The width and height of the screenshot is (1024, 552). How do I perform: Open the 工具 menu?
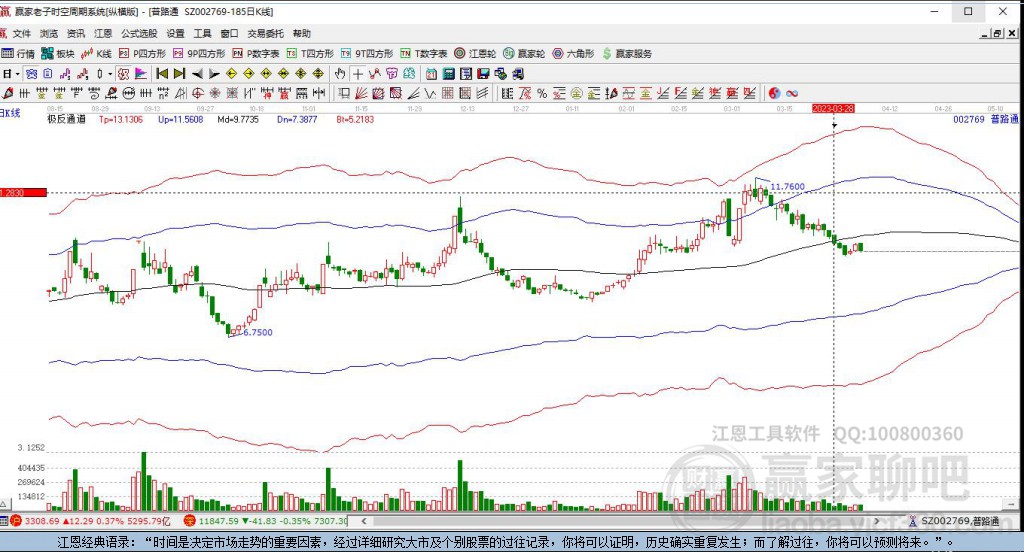202,33
